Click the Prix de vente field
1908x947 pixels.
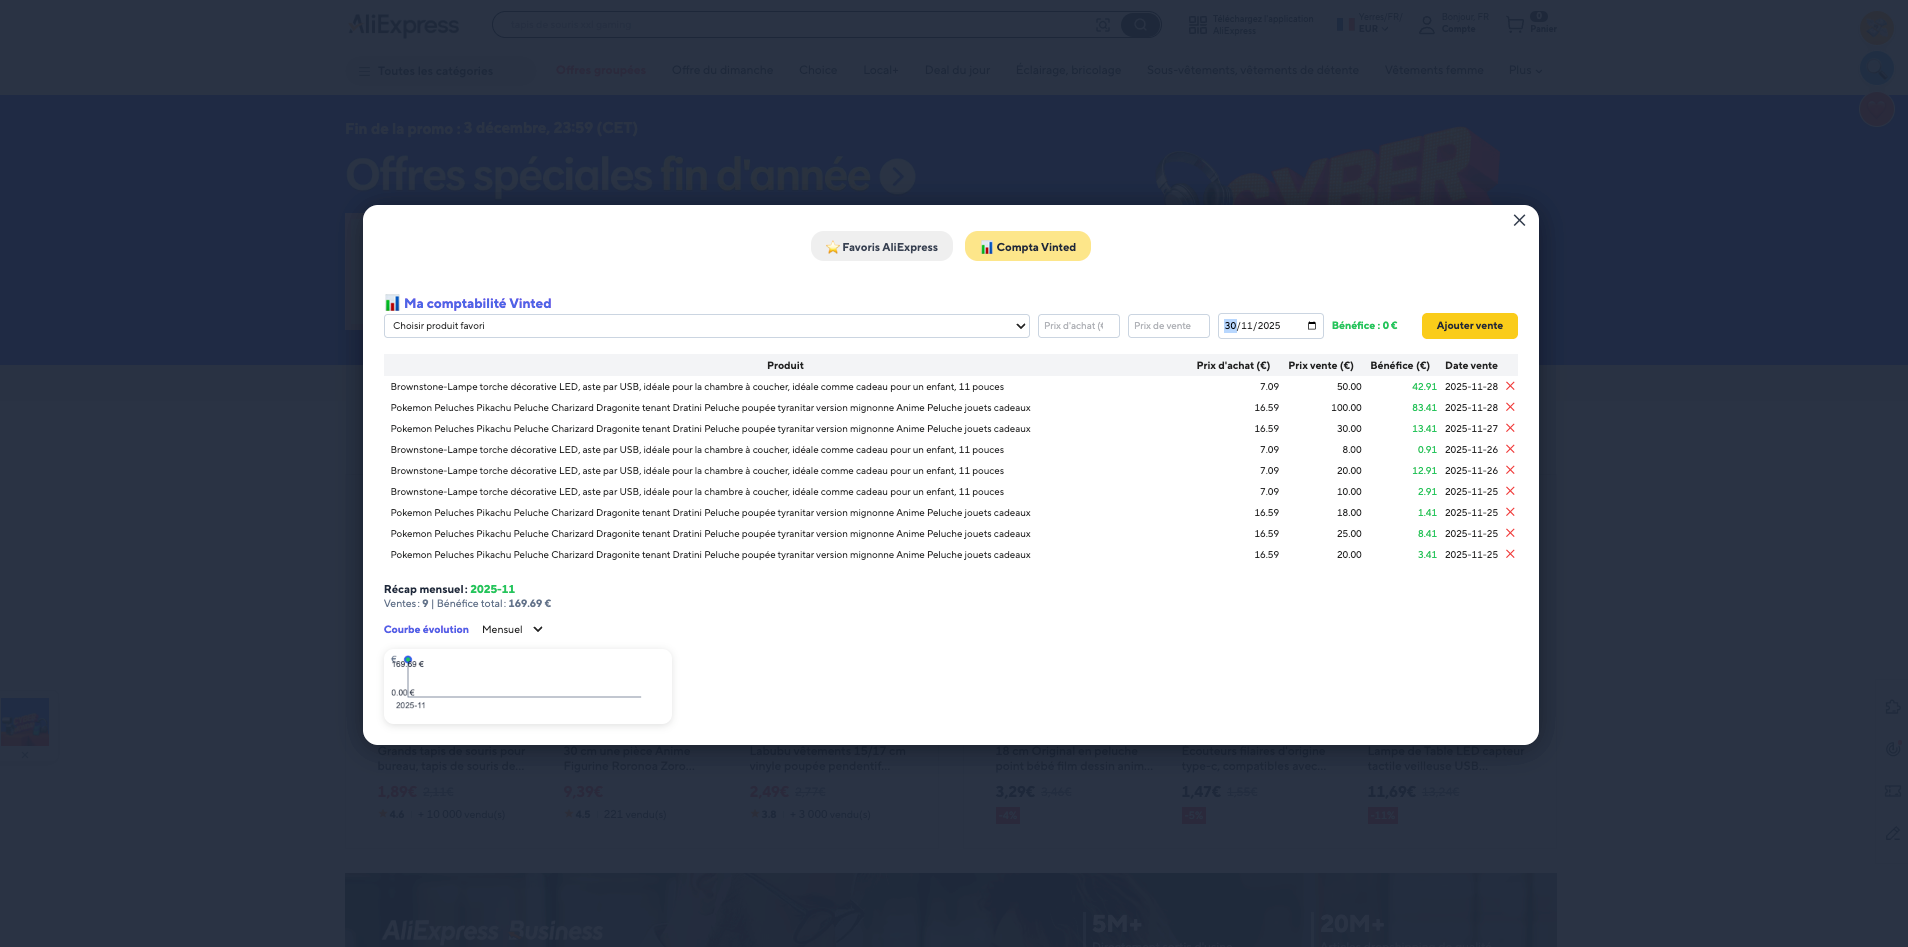(1167, 326)
